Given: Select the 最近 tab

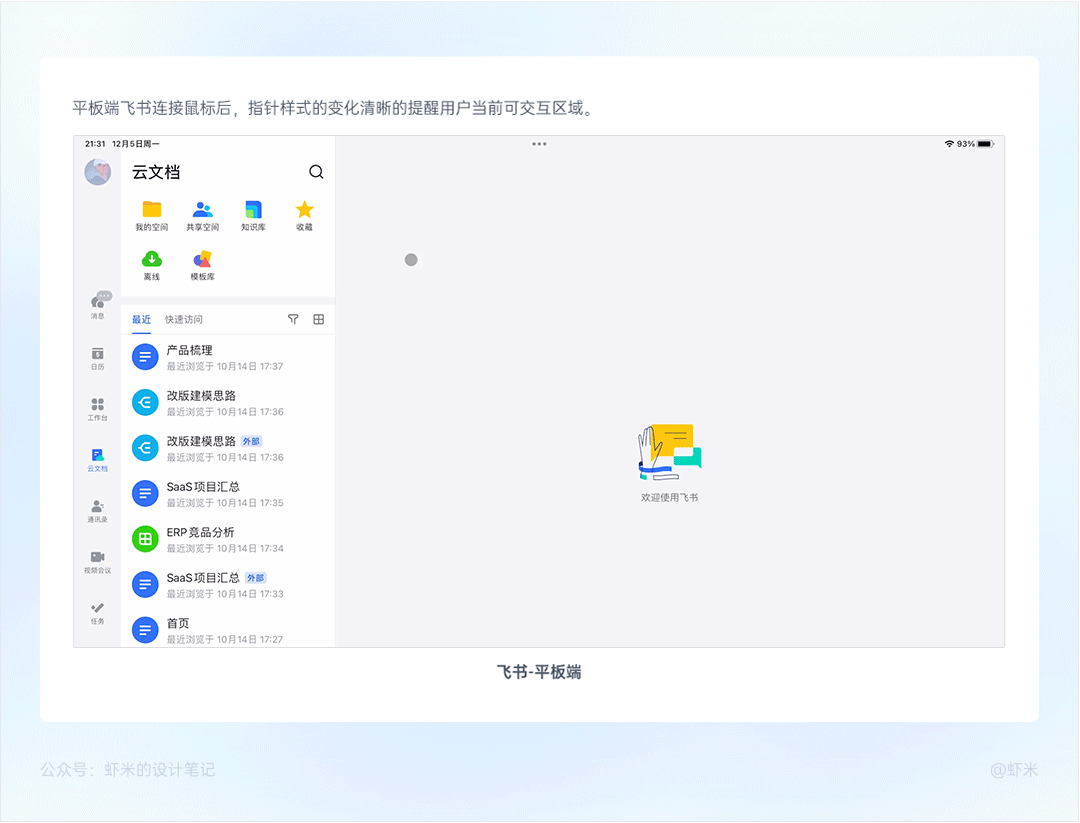Looking at the screenshot, I should (141, 320).
